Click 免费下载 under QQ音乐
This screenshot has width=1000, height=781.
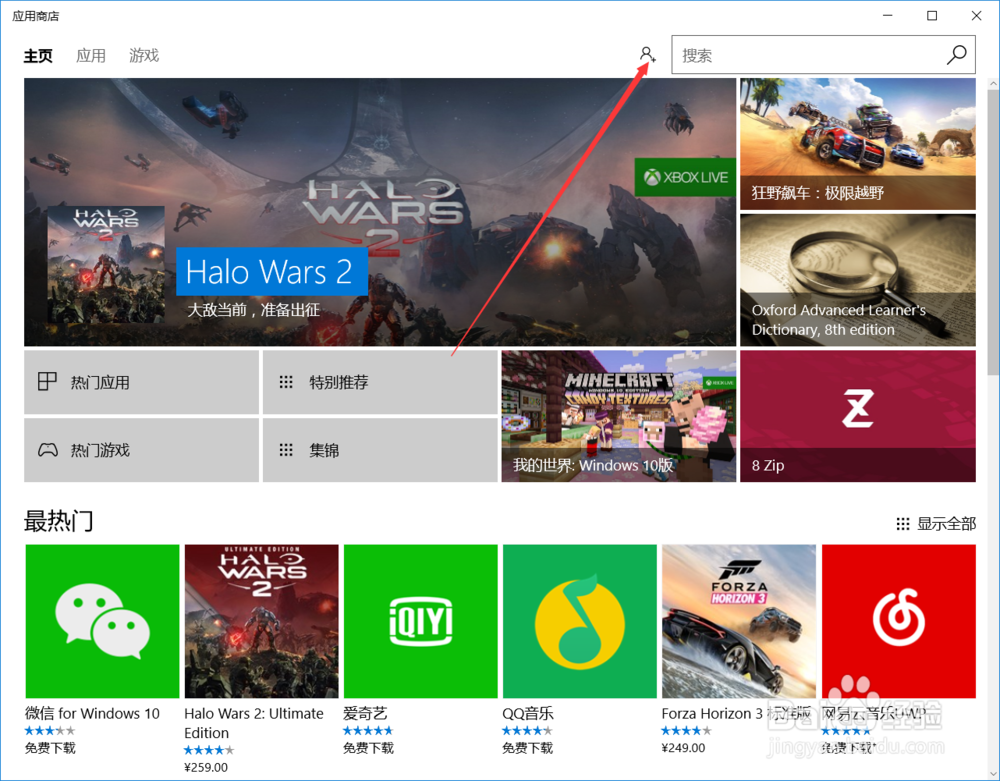tap(527, 748)
